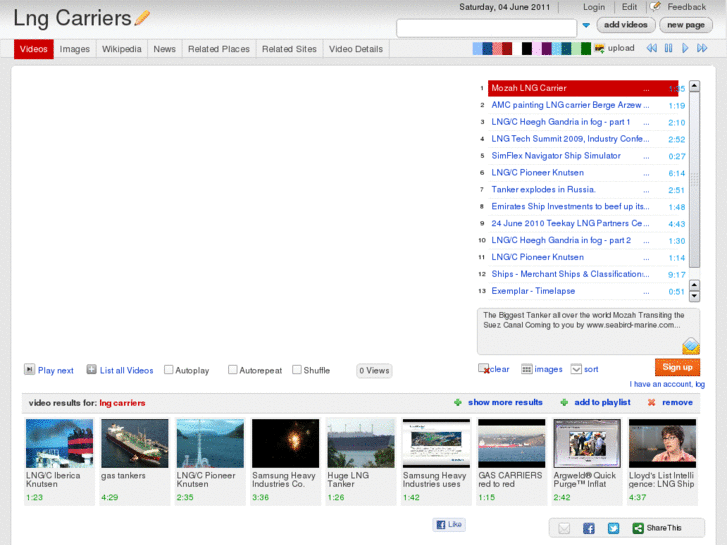Play AMC painting LNG carrier Berge Arzew

pos(566,105)
